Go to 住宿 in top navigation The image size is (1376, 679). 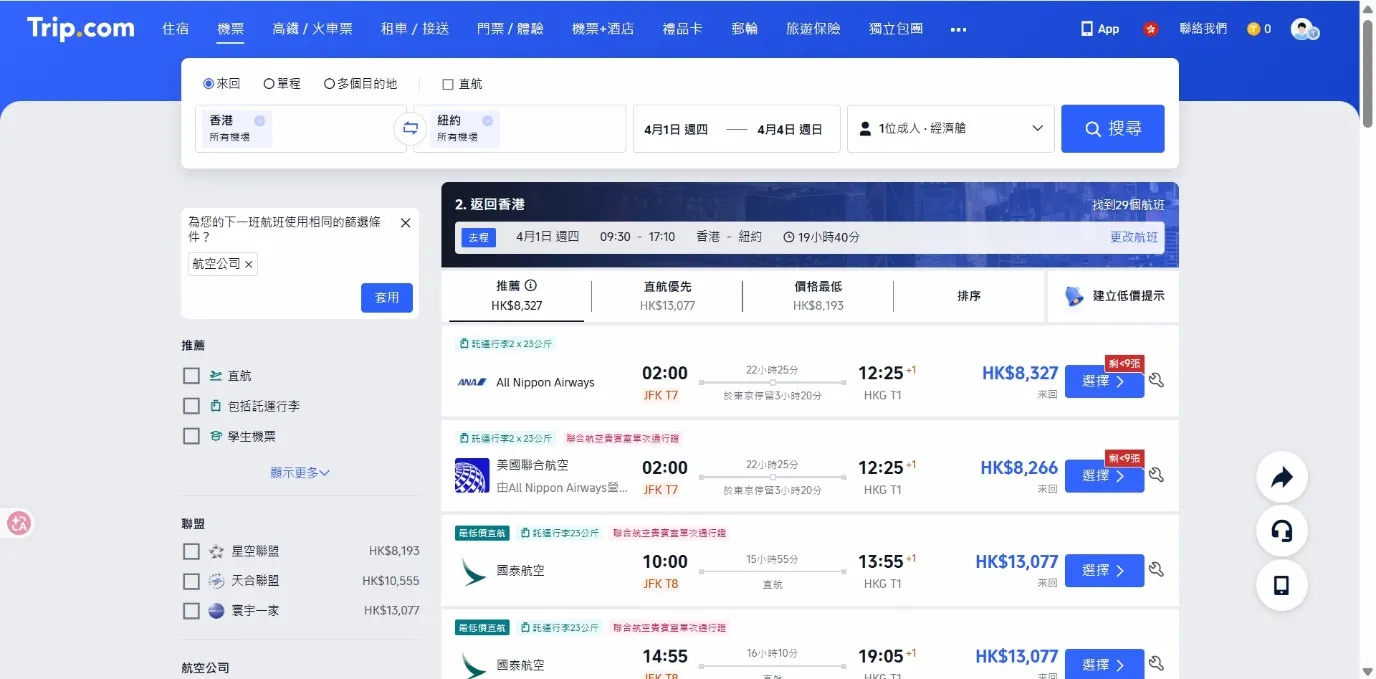(176, 29)
